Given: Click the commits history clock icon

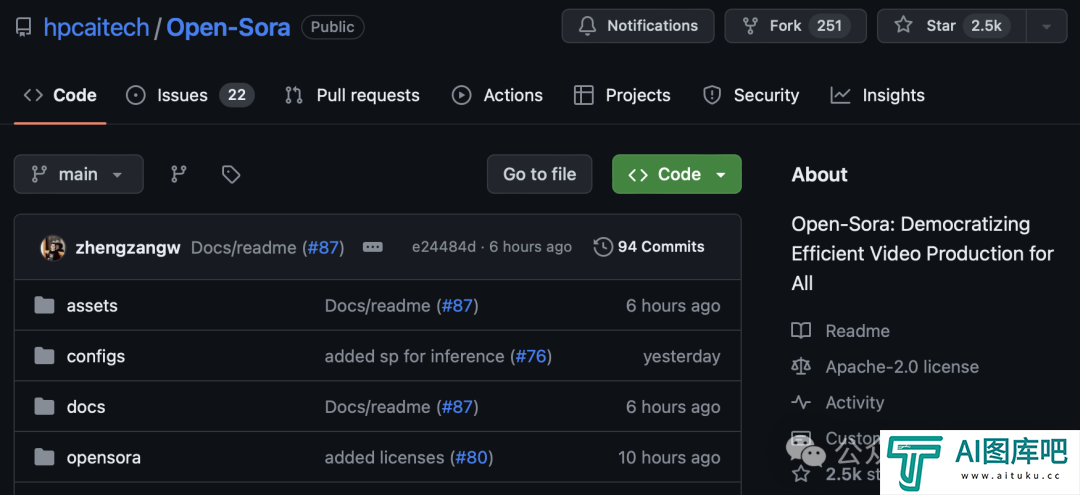Looking at the screenshot, I should point(603,247).
